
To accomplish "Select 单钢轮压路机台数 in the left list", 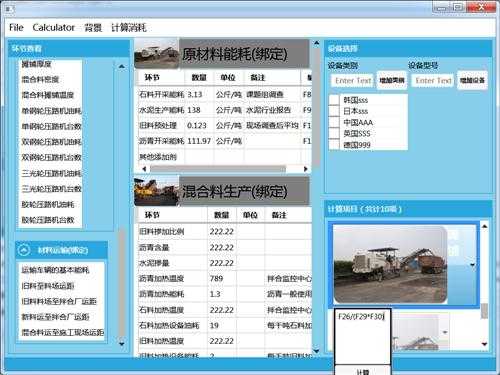I will (50, 126).
